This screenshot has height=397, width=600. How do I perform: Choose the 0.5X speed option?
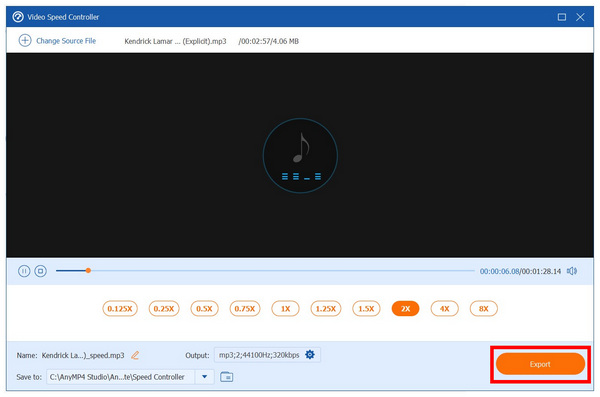tap(204, 309)
